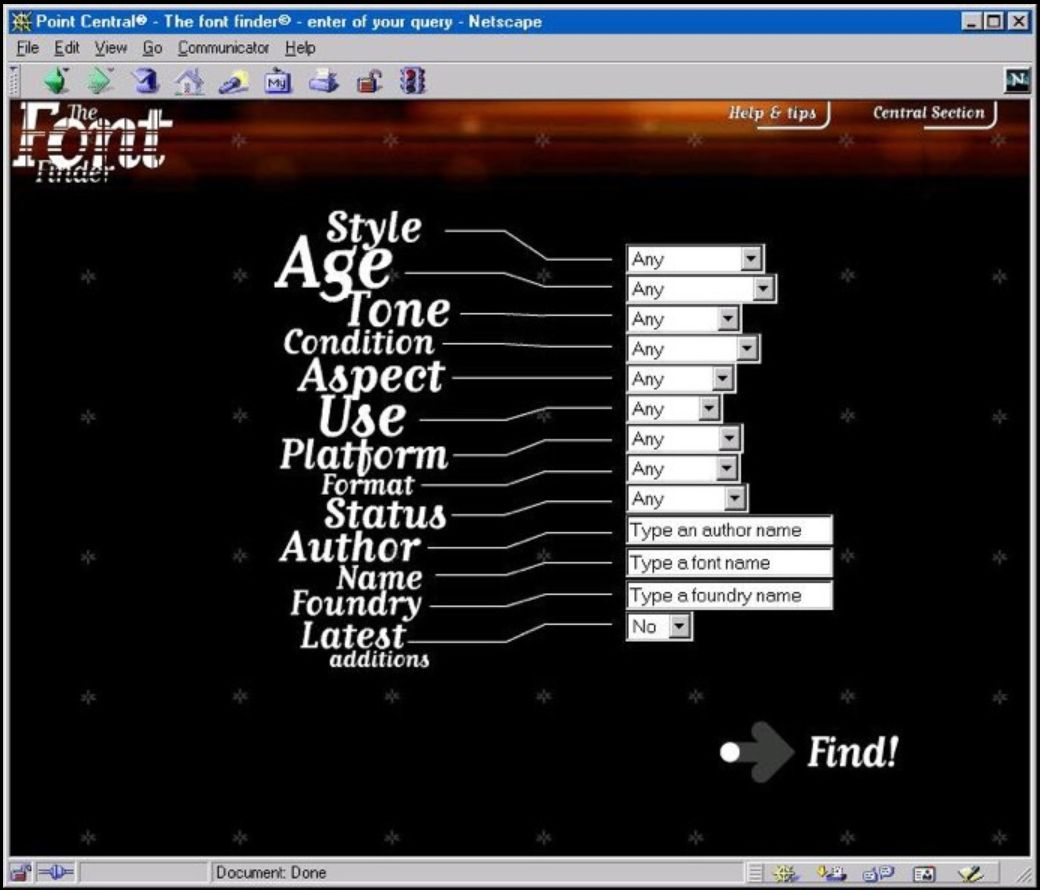This screenshot has width=1040, height=890.
Task: Click the Find! text link
Action: tap(853, 752)
